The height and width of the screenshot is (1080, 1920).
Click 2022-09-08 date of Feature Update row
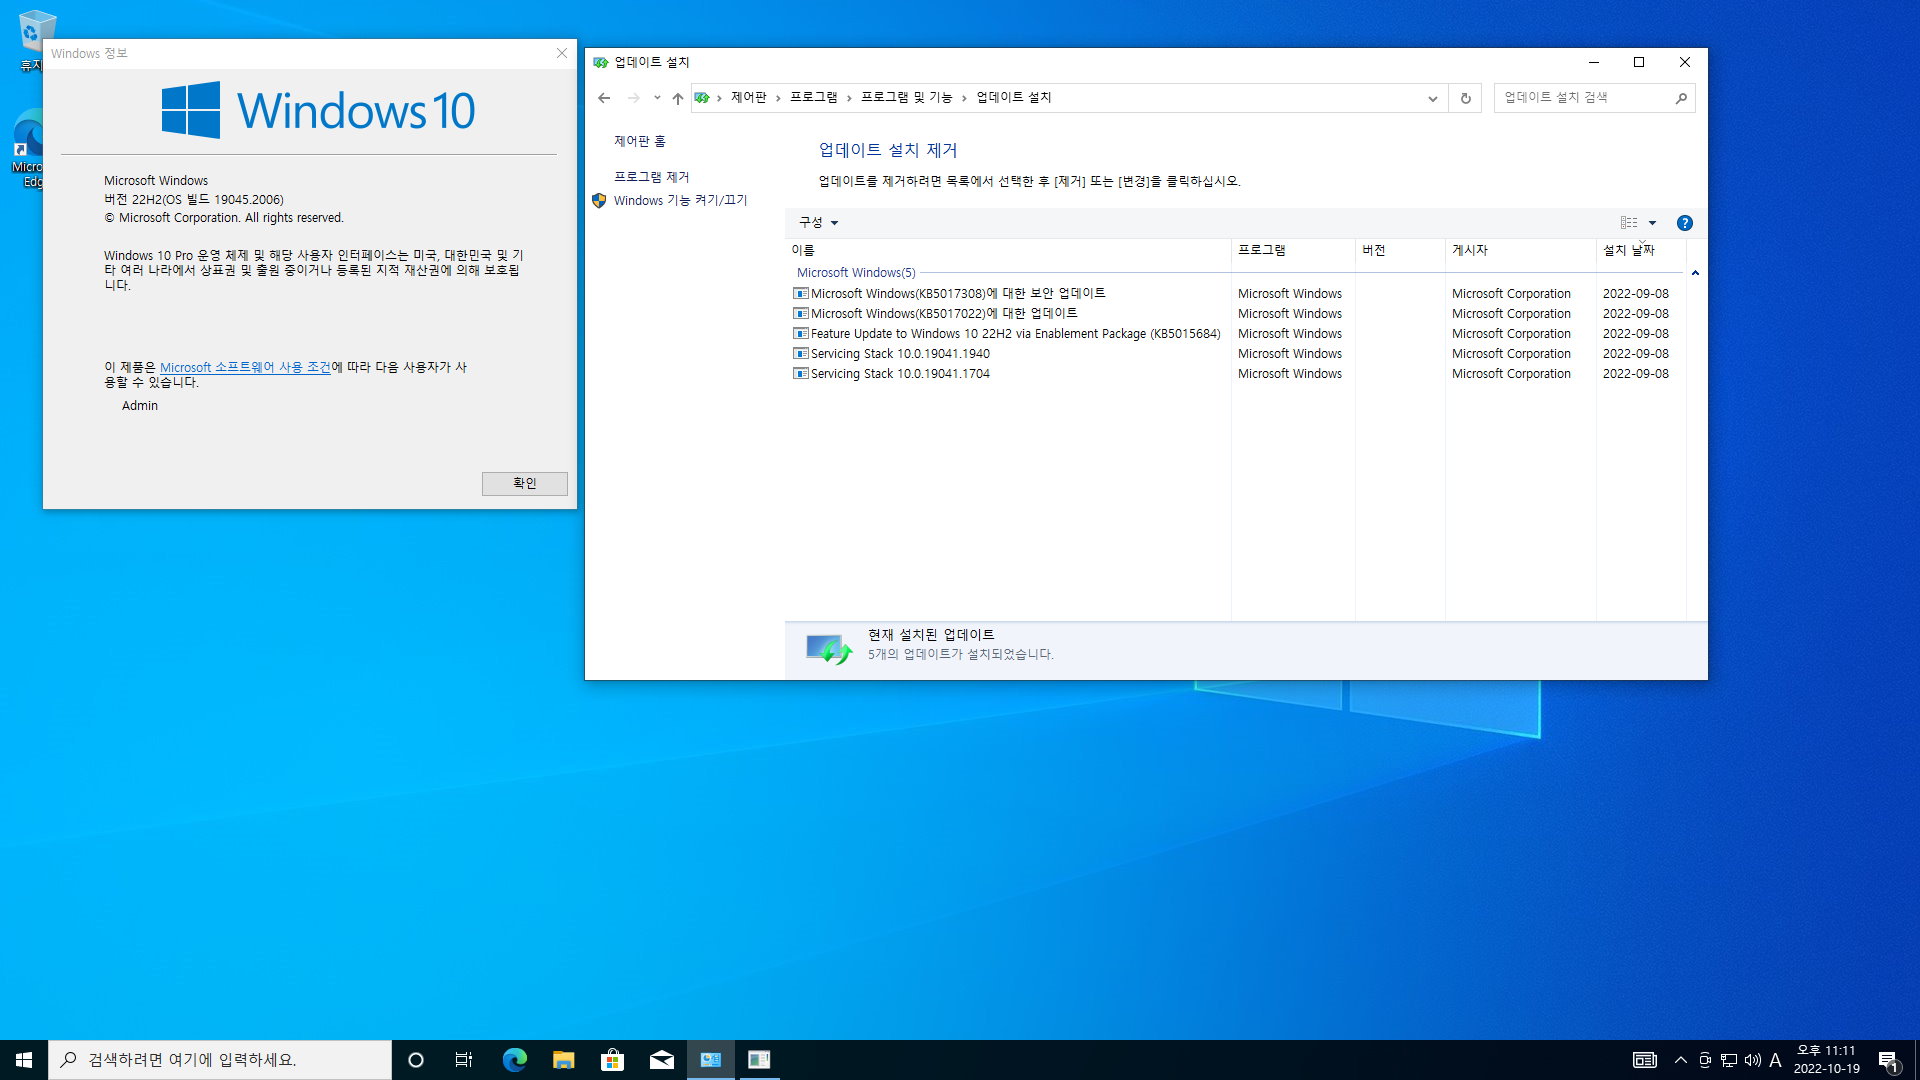(1636, 334)
